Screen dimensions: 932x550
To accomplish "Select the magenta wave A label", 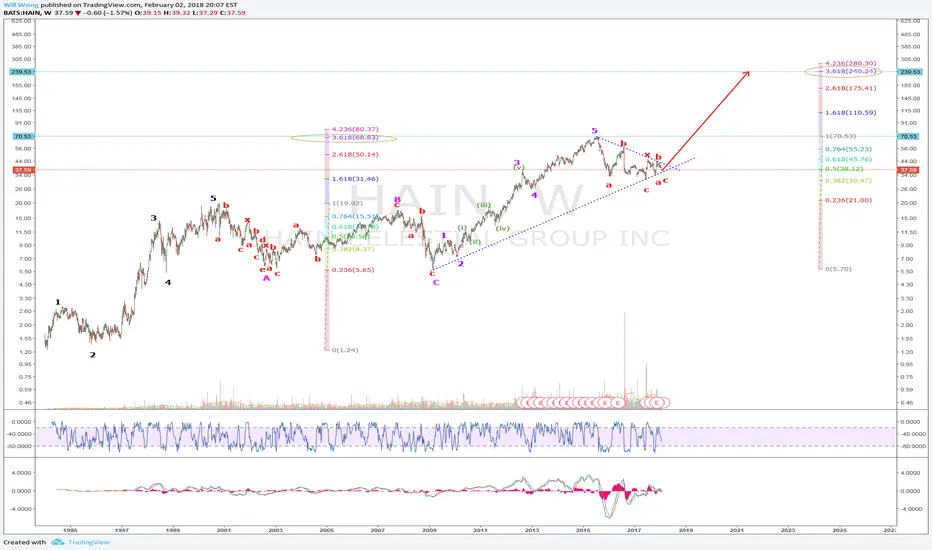I will [x=266, y=278].
